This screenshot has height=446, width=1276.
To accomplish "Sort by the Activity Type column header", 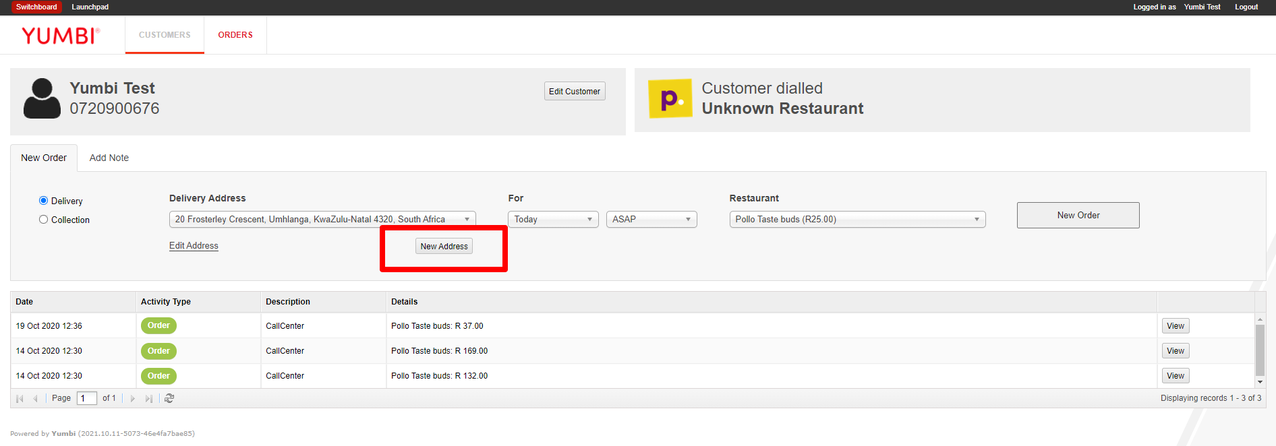I will click(198, 301).
